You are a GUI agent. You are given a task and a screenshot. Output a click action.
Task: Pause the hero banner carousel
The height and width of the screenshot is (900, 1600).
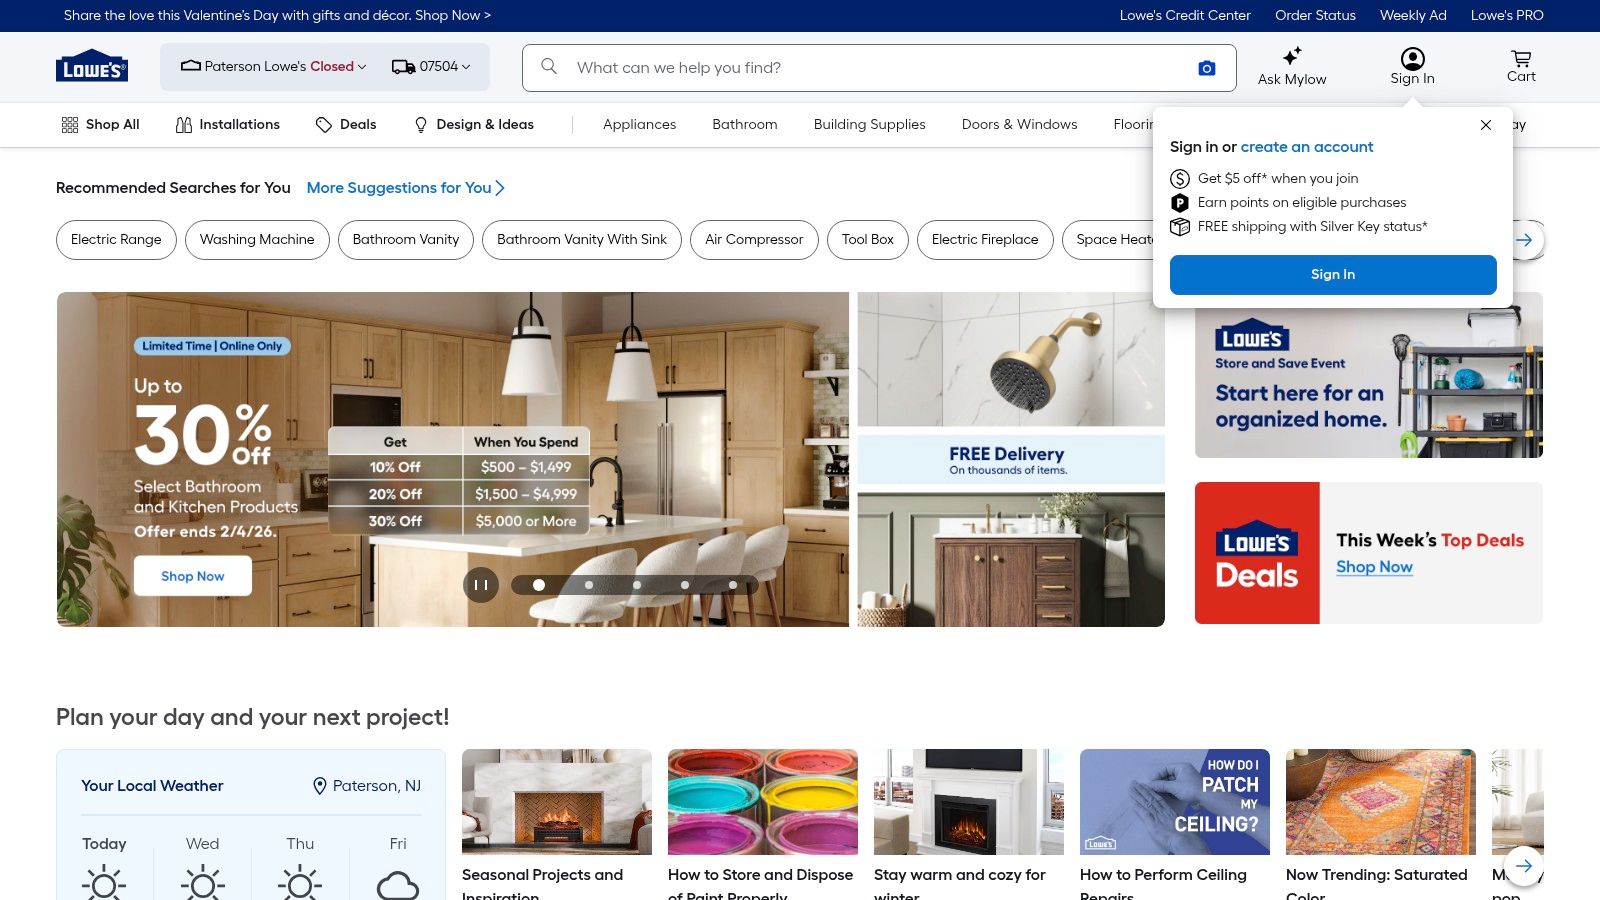point(481,585)
